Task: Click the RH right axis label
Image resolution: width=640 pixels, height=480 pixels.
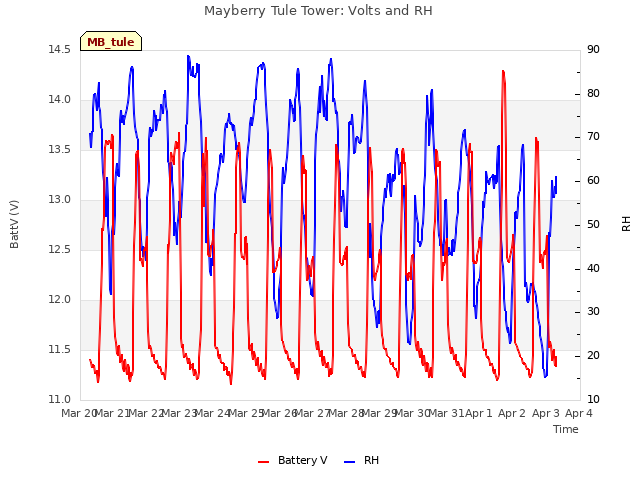Action: coord(626,224)
